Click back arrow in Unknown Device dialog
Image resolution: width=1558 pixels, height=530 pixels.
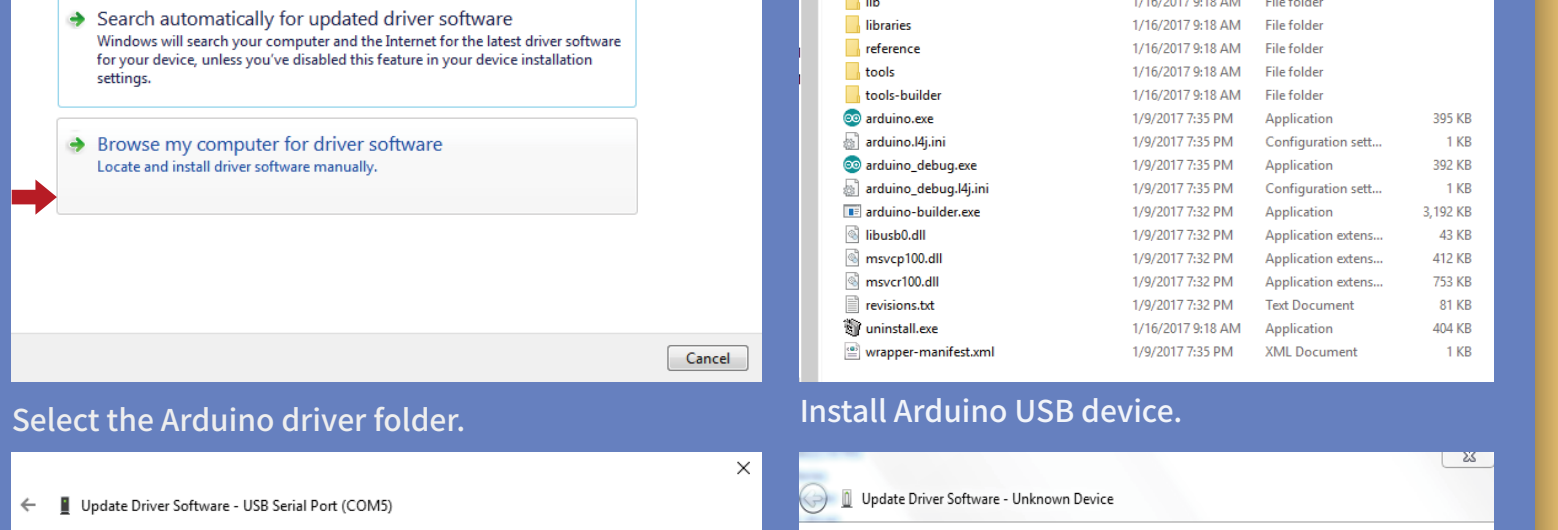pyautogui.click(x=814, y=498)
